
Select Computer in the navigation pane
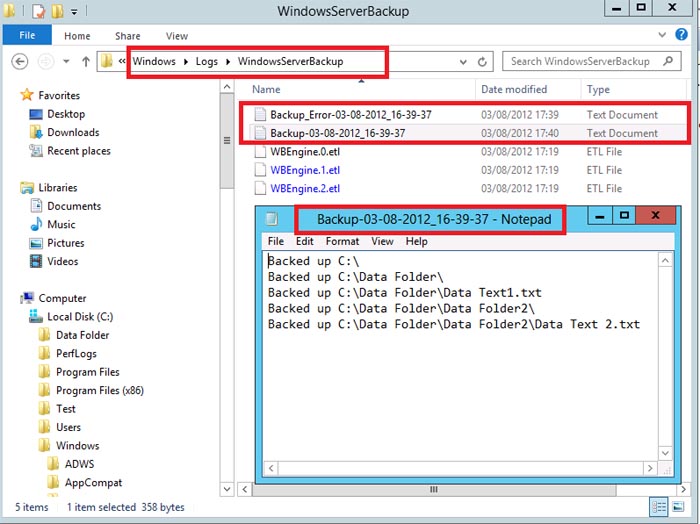click(62, 298)
